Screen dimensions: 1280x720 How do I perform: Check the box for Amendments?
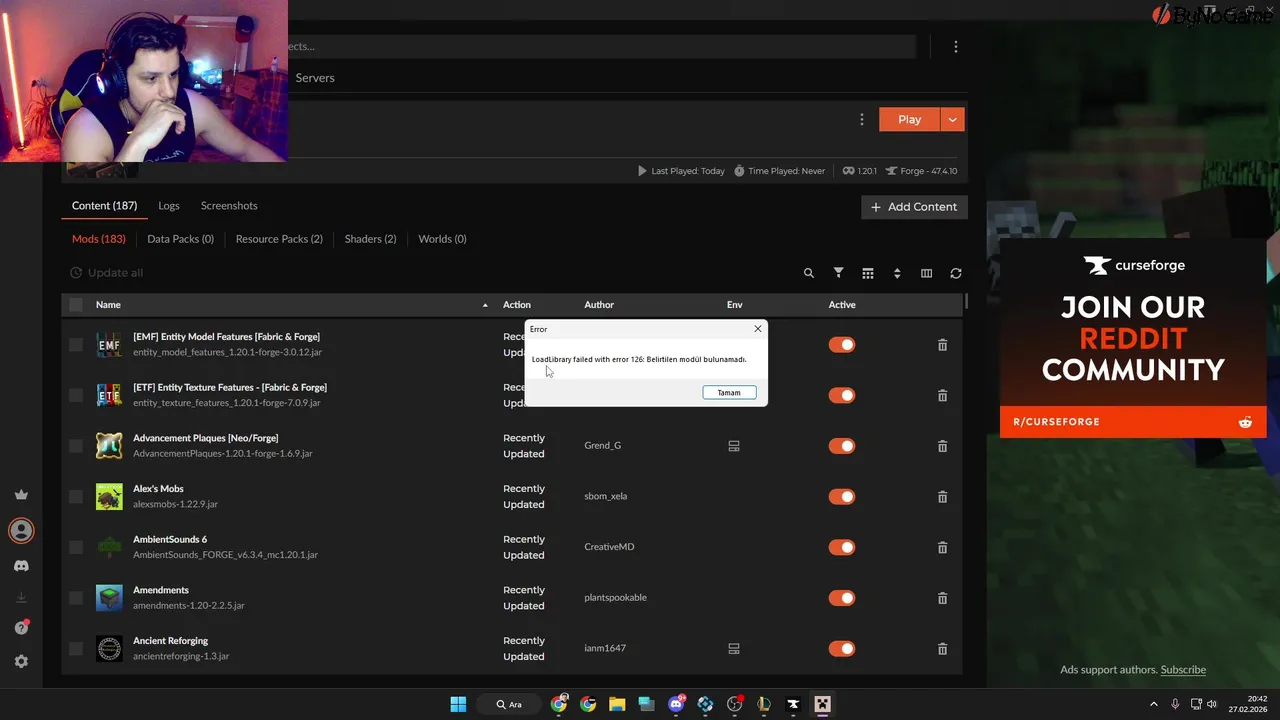pos(76,598)
